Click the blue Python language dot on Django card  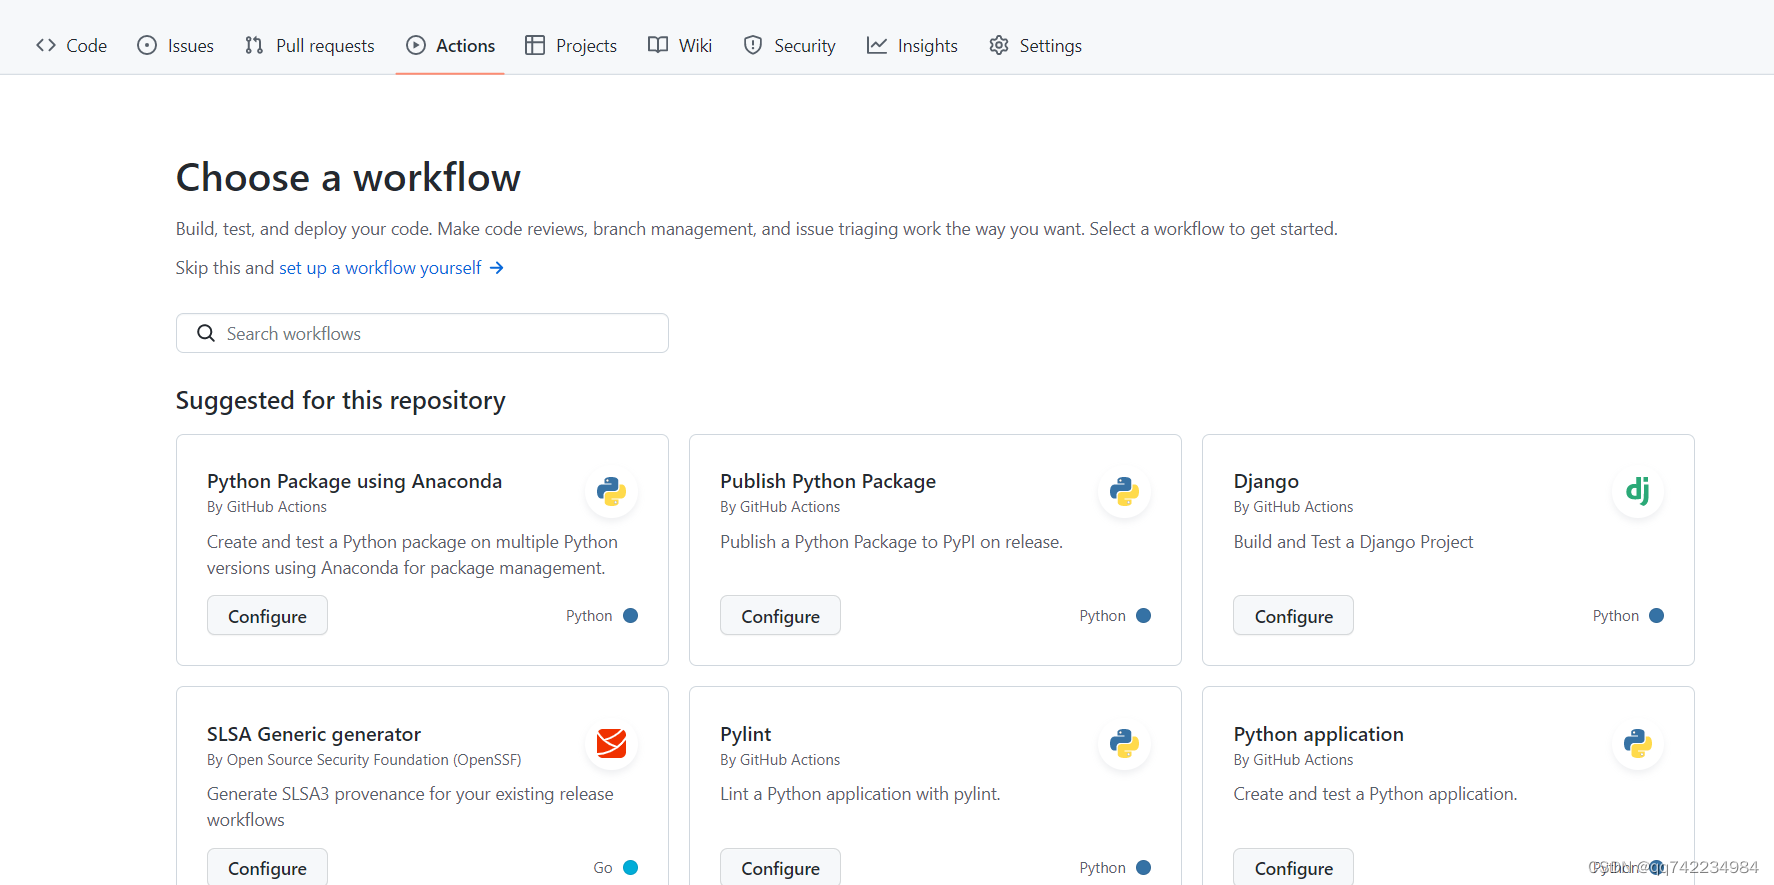point(1656,616)
